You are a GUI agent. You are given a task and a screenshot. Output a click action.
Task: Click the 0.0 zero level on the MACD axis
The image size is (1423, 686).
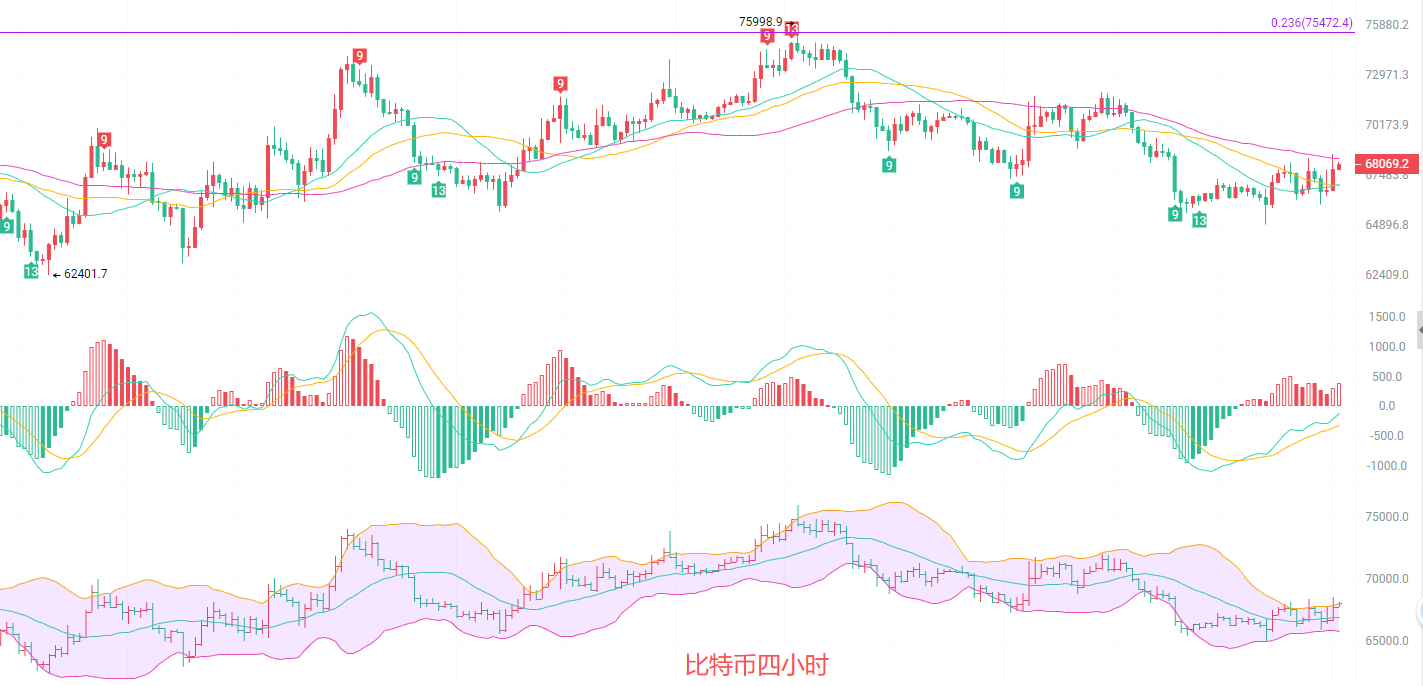1386,406
